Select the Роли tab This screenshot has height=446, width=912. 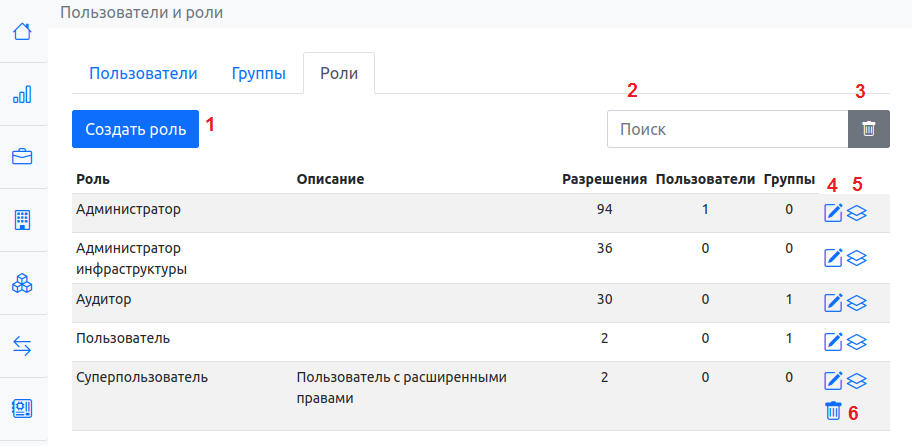339,73
